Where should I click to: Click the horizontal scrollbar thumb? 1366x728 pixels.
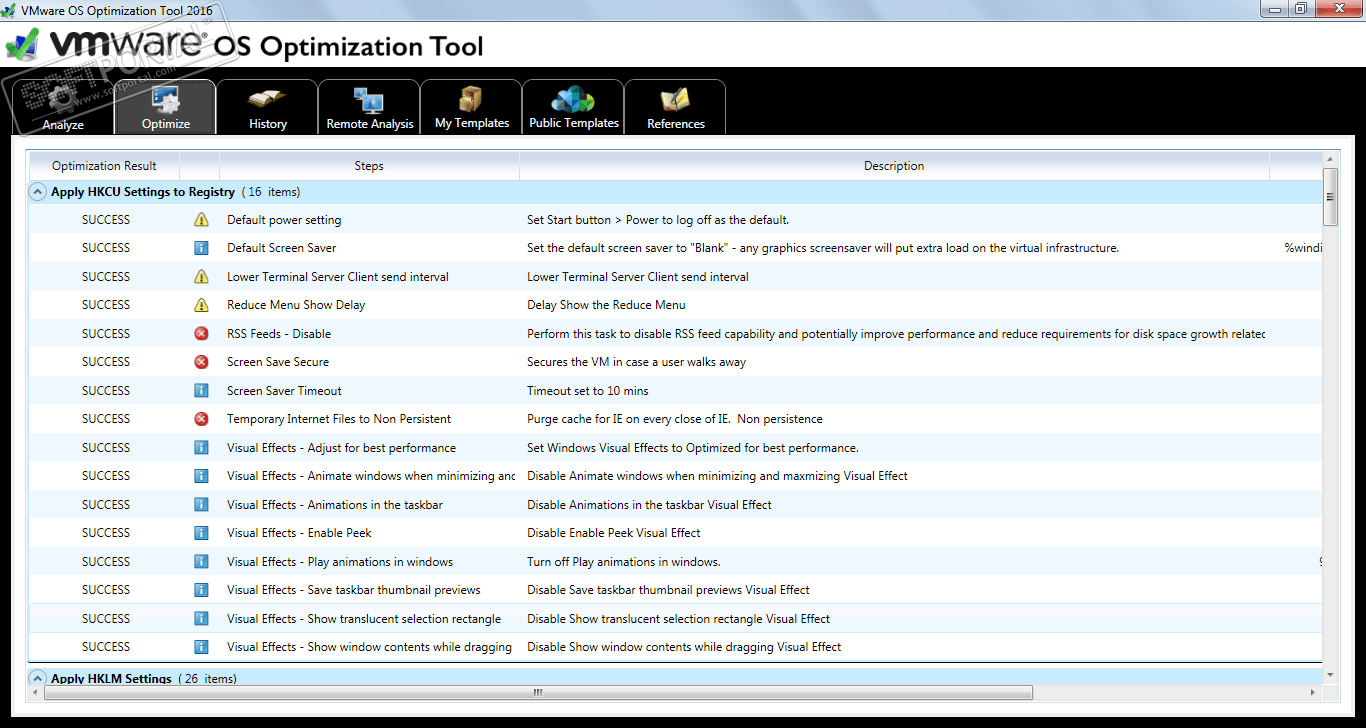(x=537, y=692)
